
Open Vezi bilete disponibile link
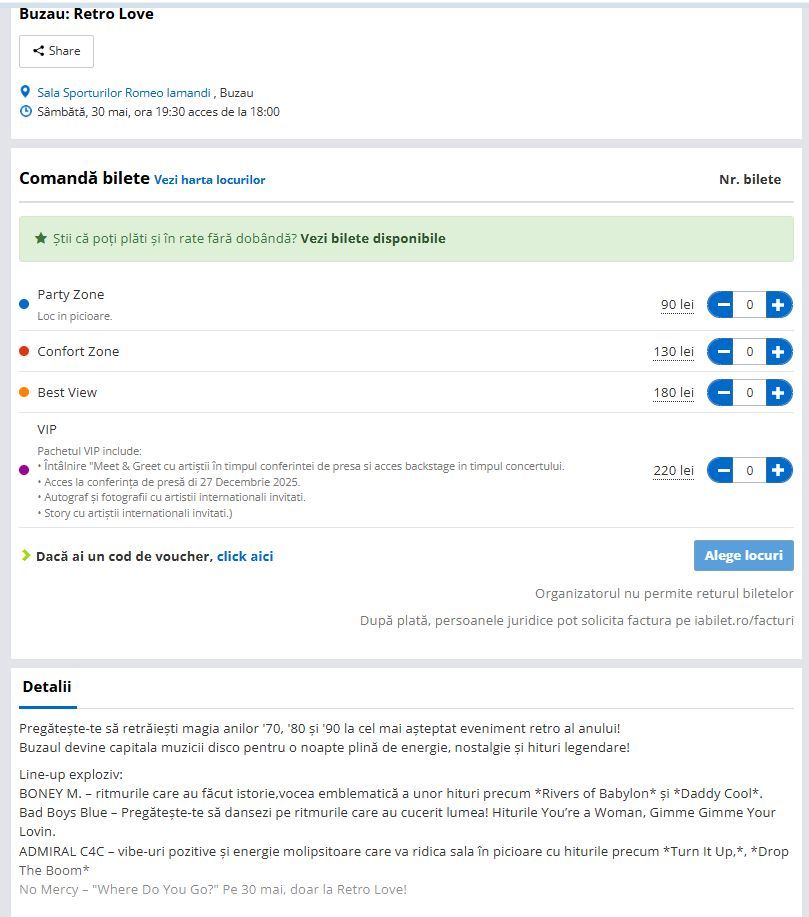coord(373,239)
